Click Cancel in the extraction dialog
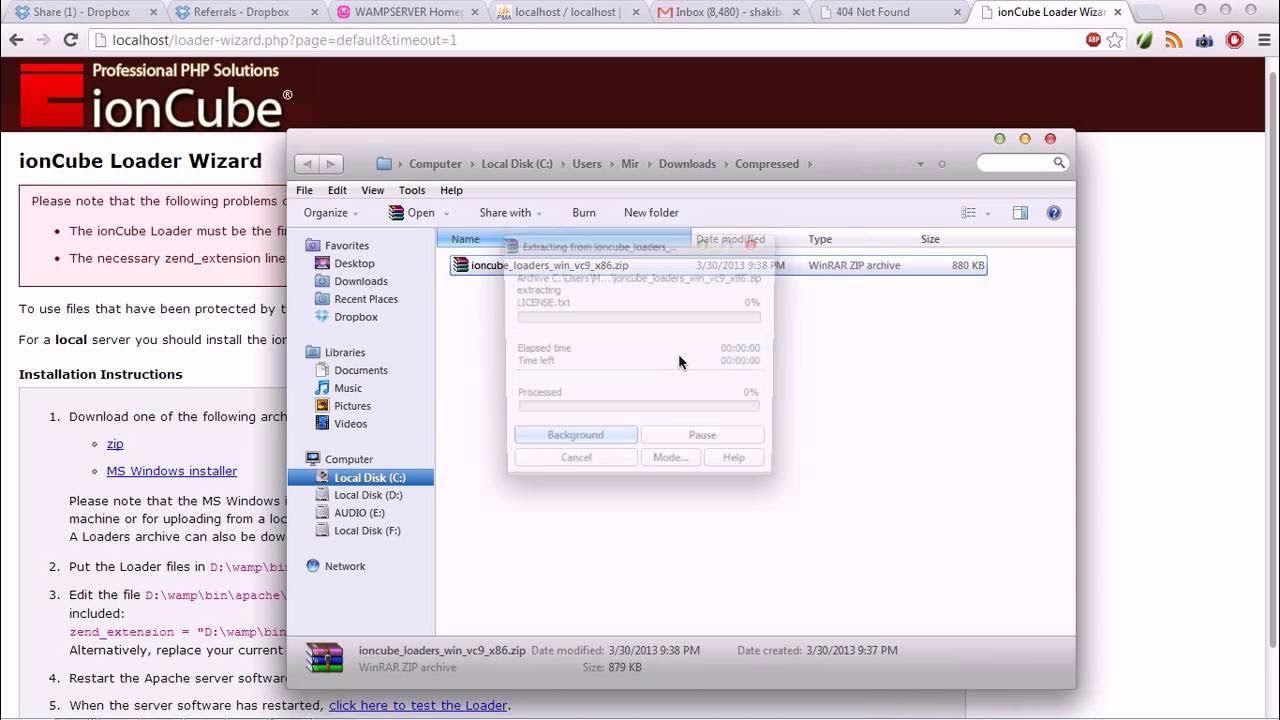Image resolution: width=1280 pixels, height=720 pixels. click(576, 457)
